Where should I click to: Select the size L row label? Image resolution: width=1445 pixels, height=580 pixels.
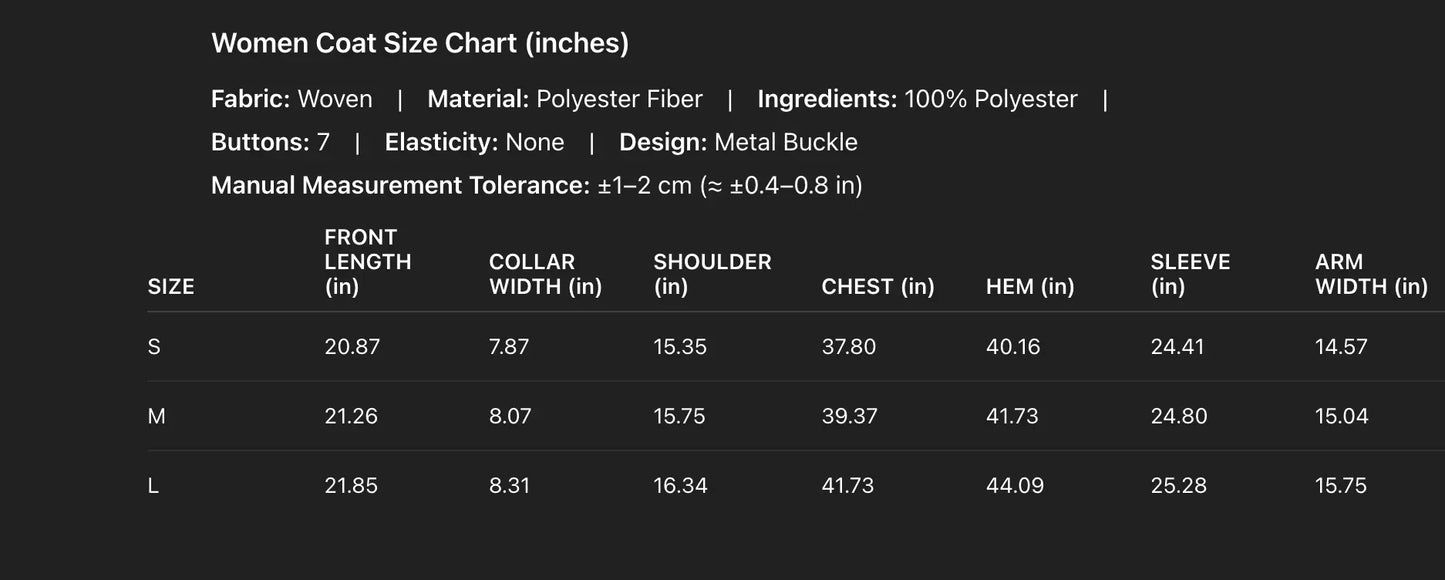tap(153, 486)
